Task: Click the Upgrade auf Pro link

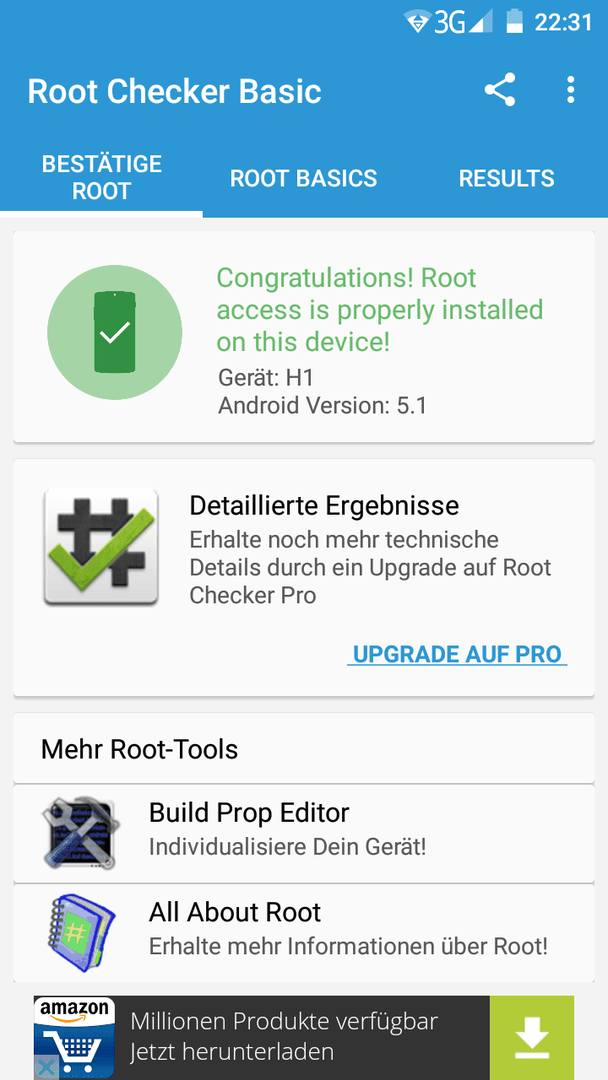Action: tap(457, 655)
